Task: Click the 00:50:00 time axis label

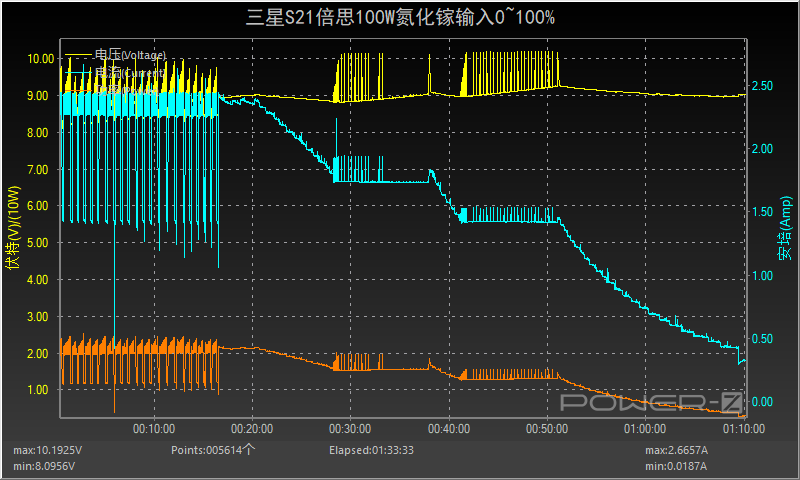Action: [547, 429]
